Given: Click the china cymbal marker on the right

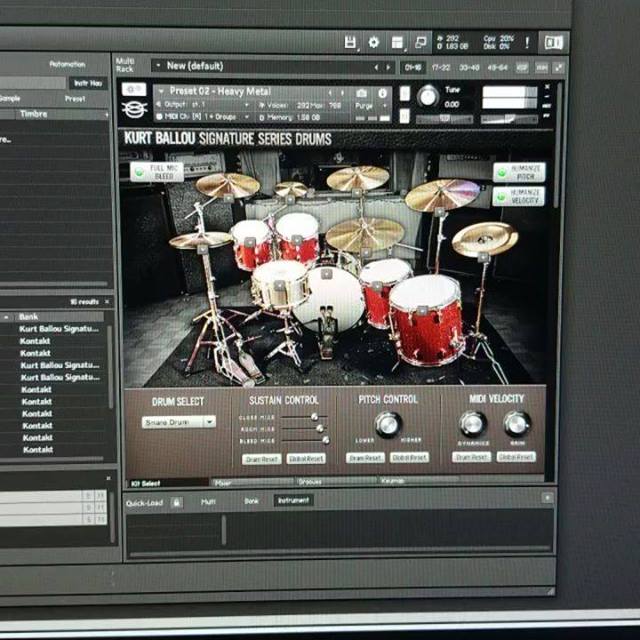Looking at the screenshot, I should (483, 257).
